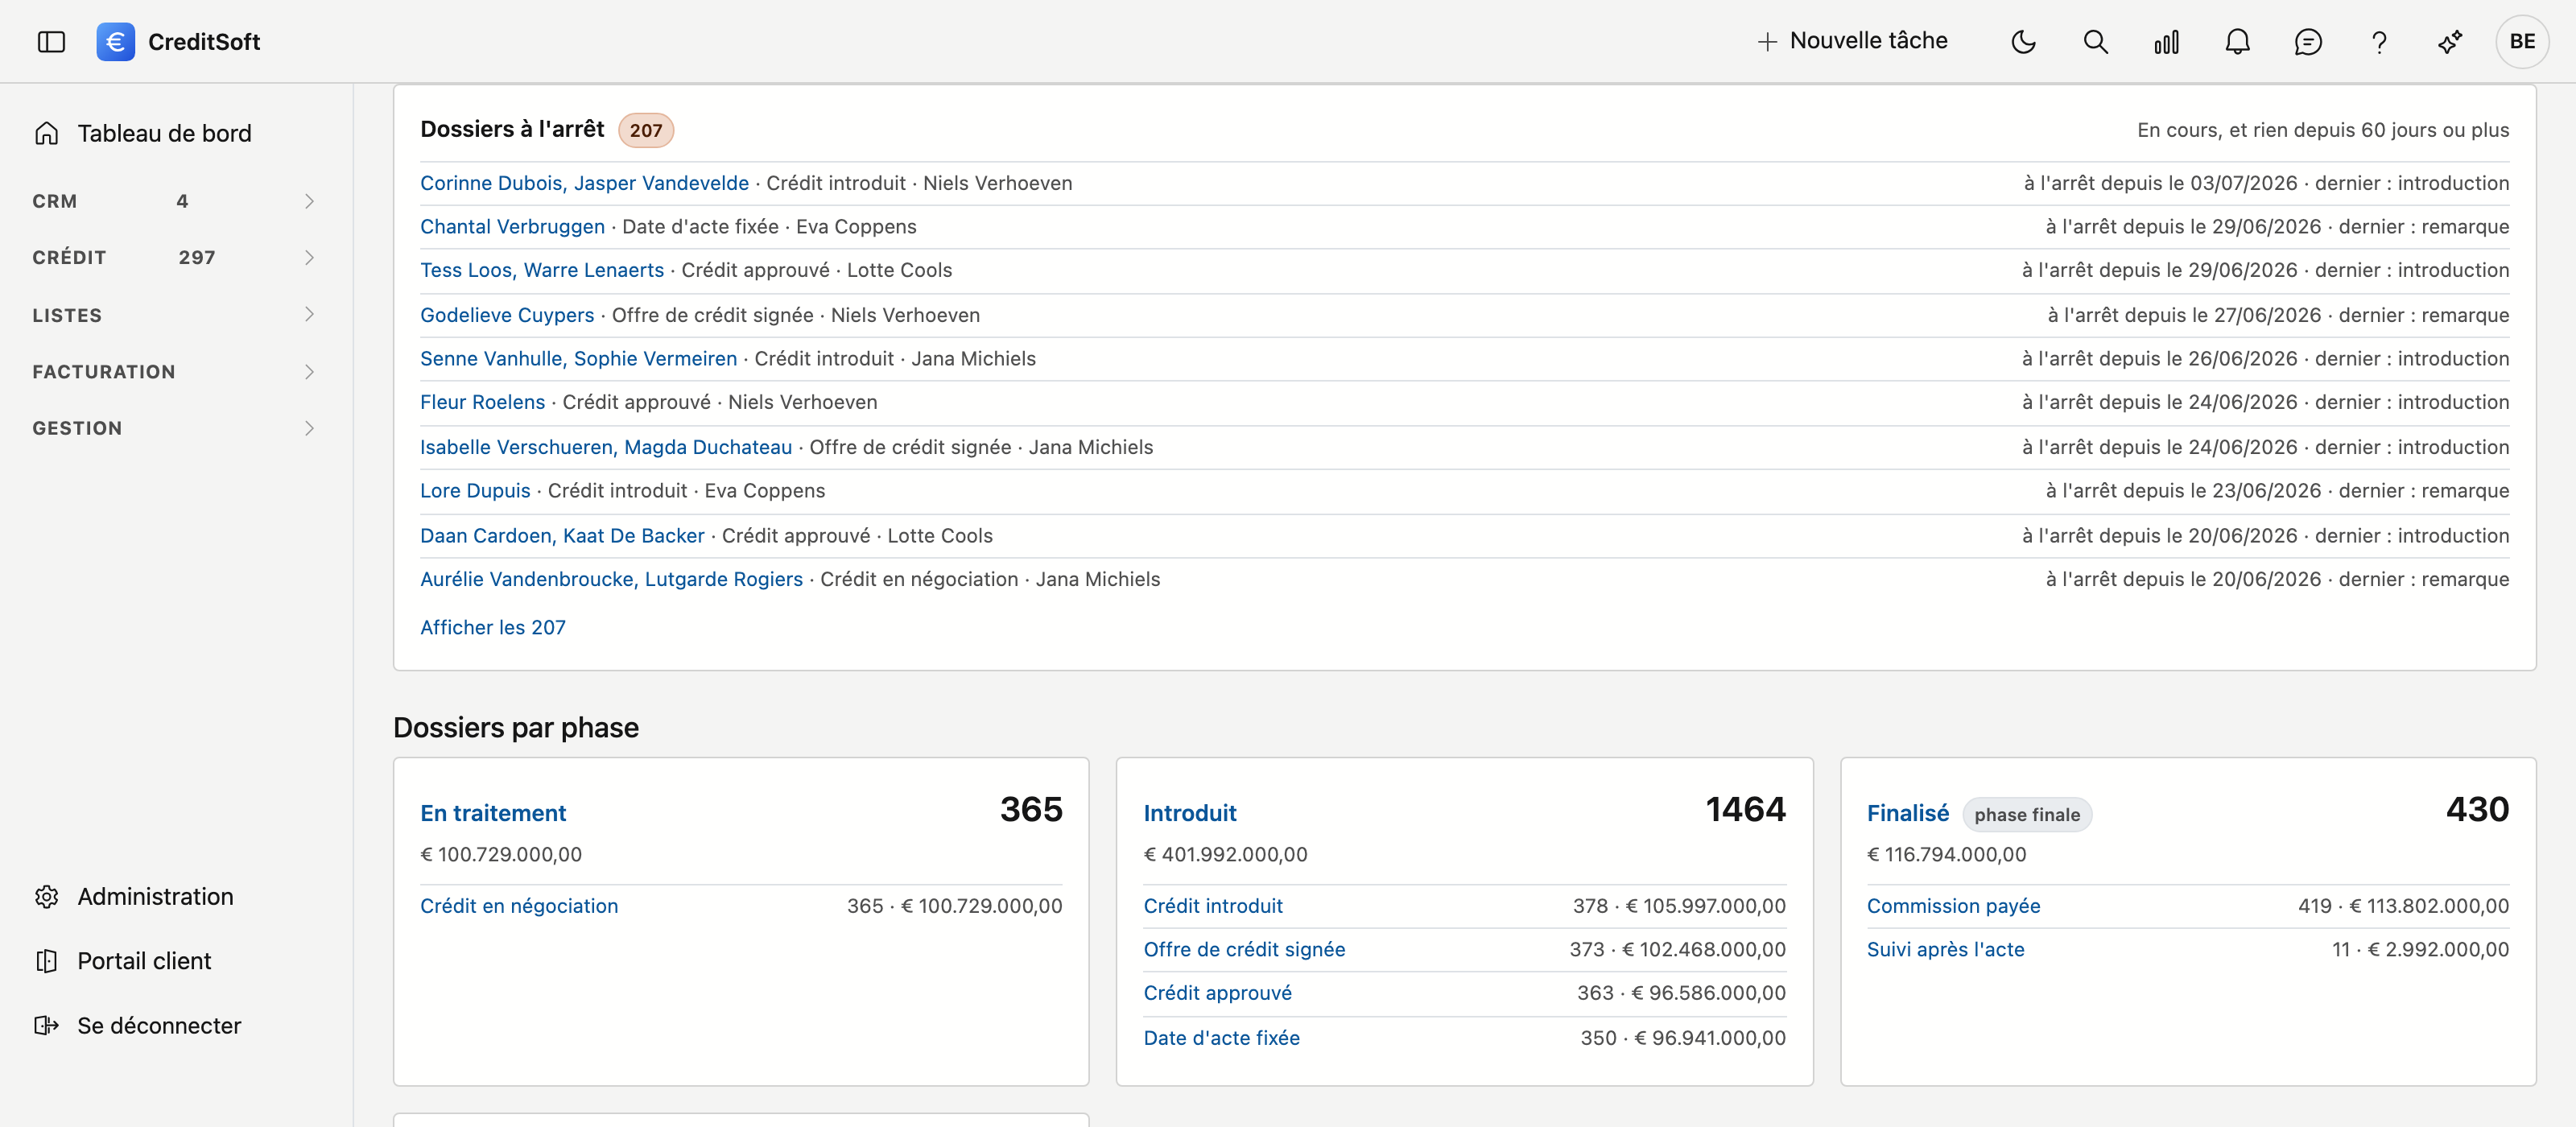Open Date d'acte fixée list
The height and width of the screenshot is (1127, 2576).
pyautogui.click(x=1221, y=1038)
